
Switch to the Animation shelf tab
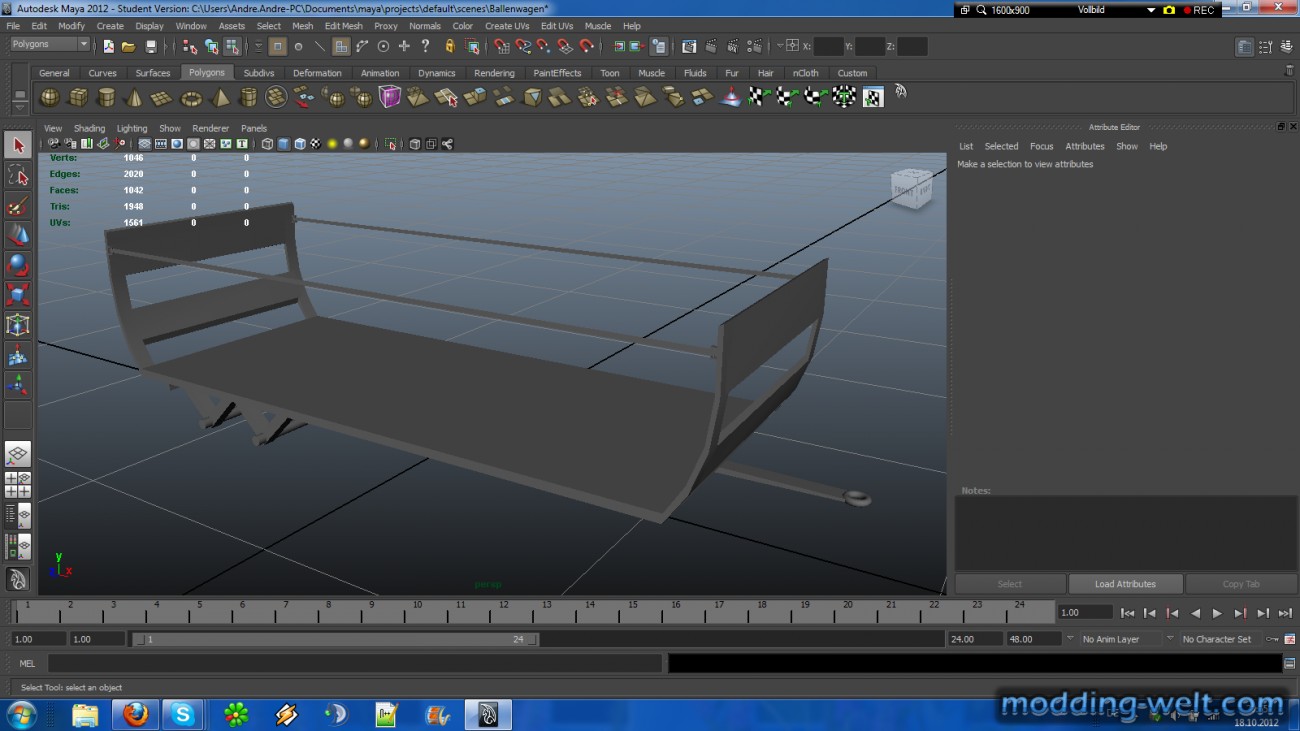coord(380,73)
